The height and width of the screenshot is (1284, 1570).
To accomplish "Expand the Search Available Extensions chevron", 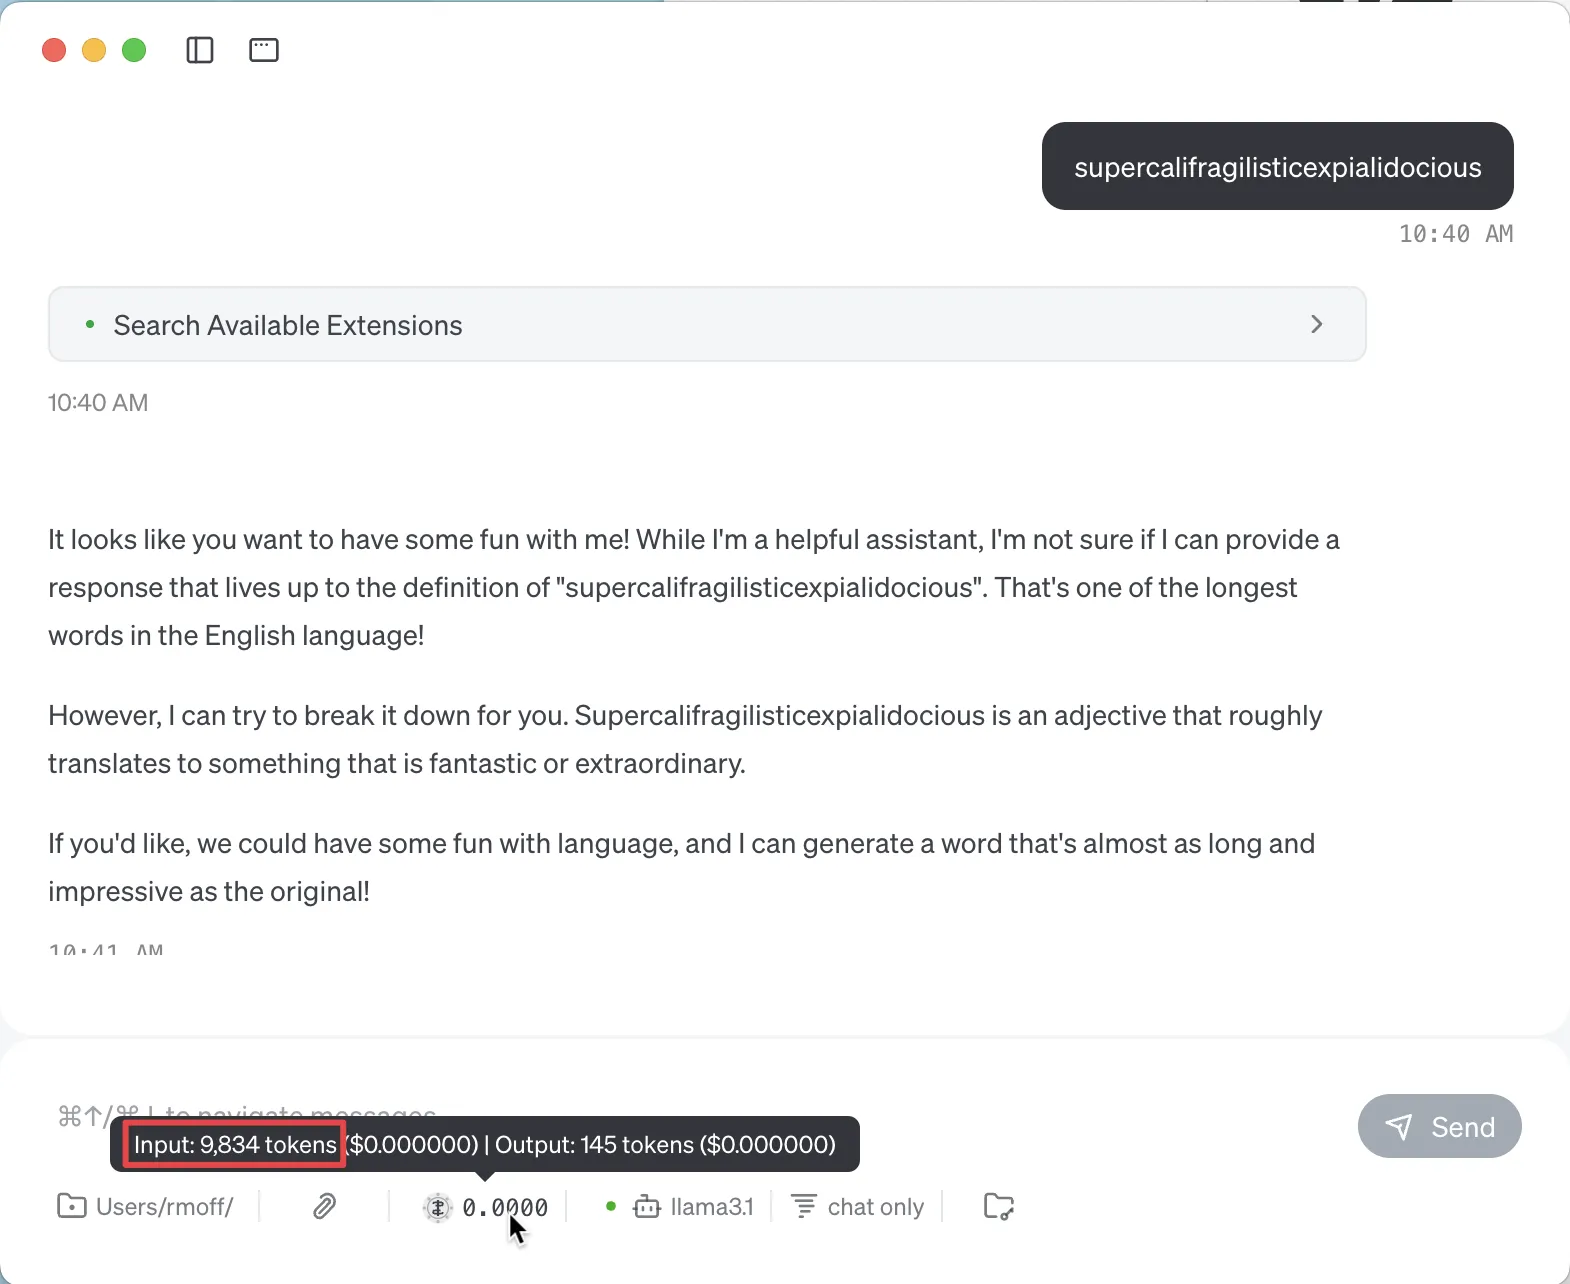I will 1317,324.
